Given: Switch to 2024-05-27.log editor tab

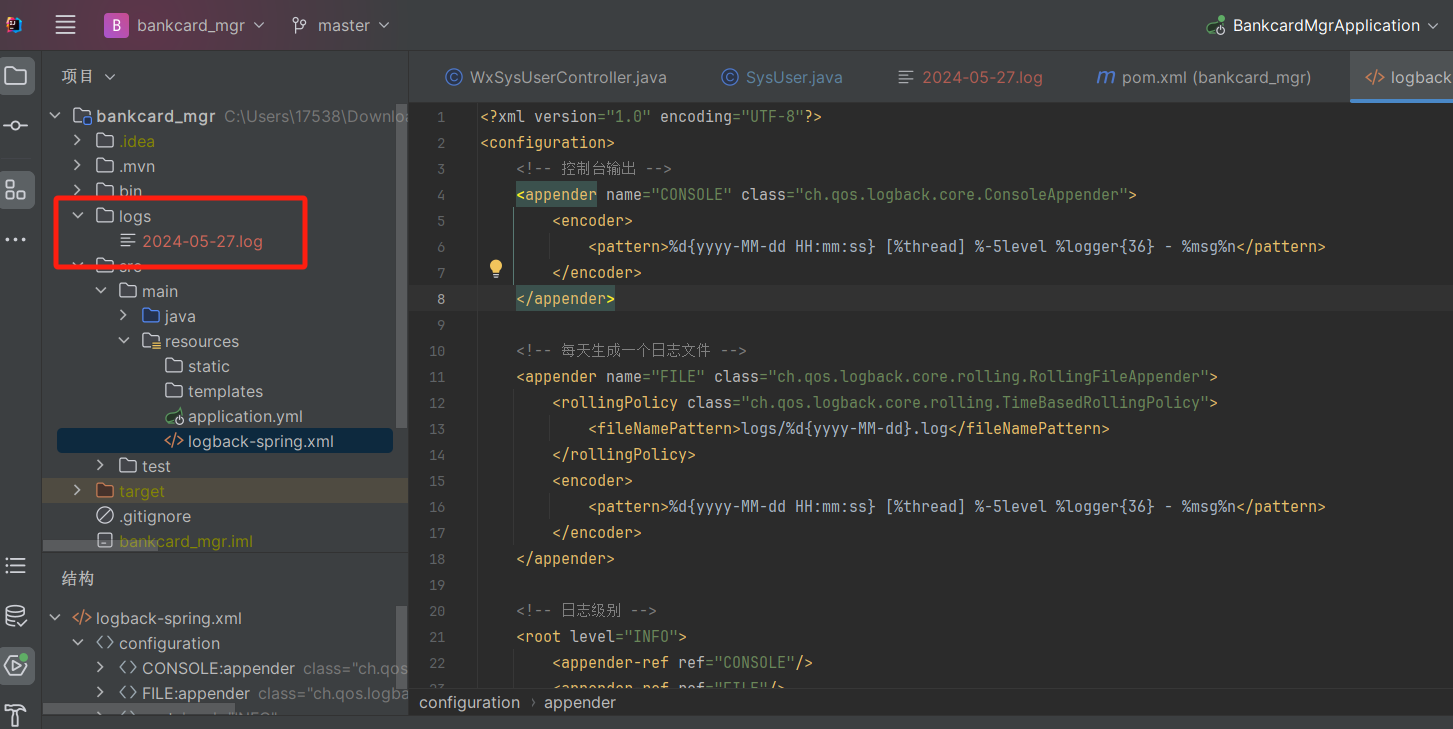Looking at the screenshot, I should point(970,77).
